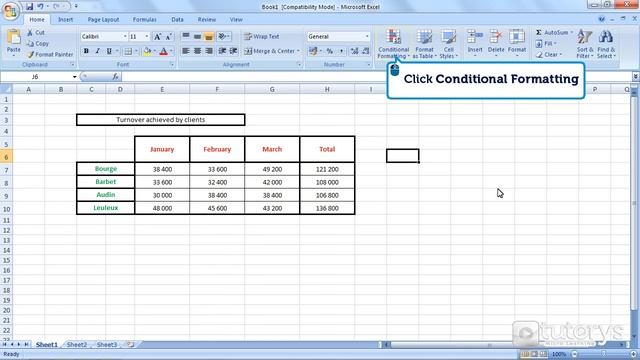This screenshot has height=360, width=640.
Task: Toggle bold formatting
Action: 86,51
